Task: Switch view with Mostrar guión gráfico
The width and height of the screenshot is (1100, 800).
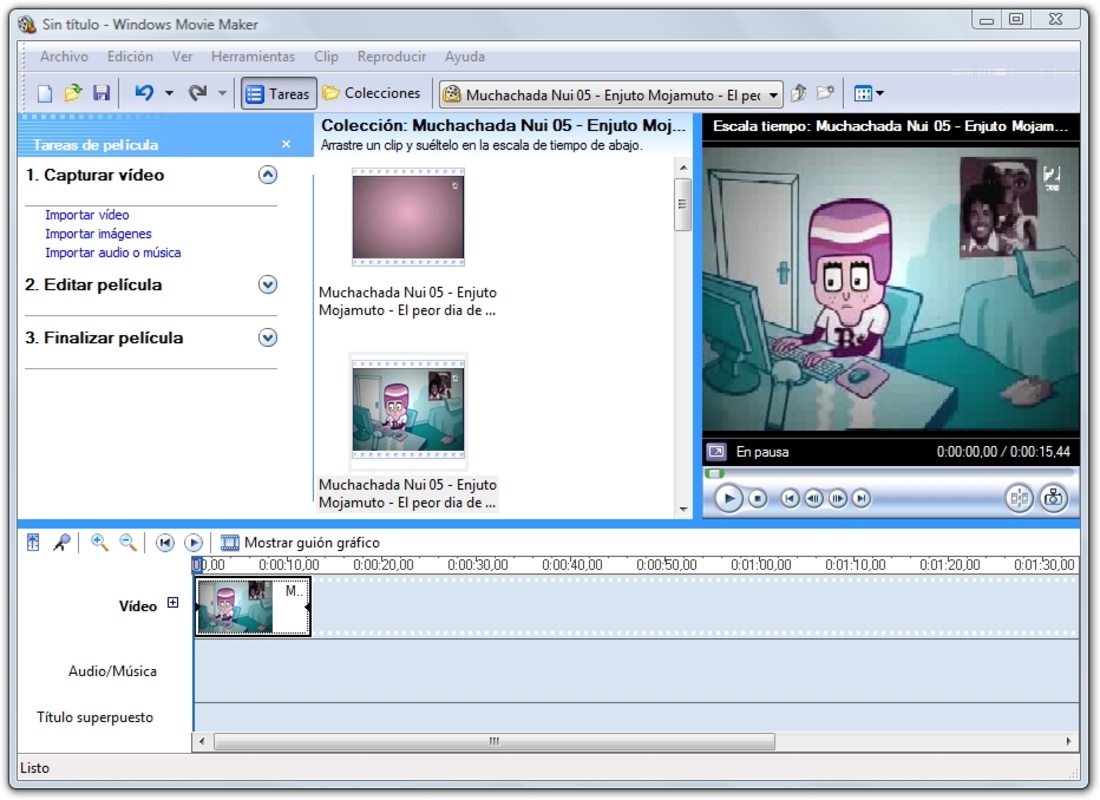Action: [300, 543]
